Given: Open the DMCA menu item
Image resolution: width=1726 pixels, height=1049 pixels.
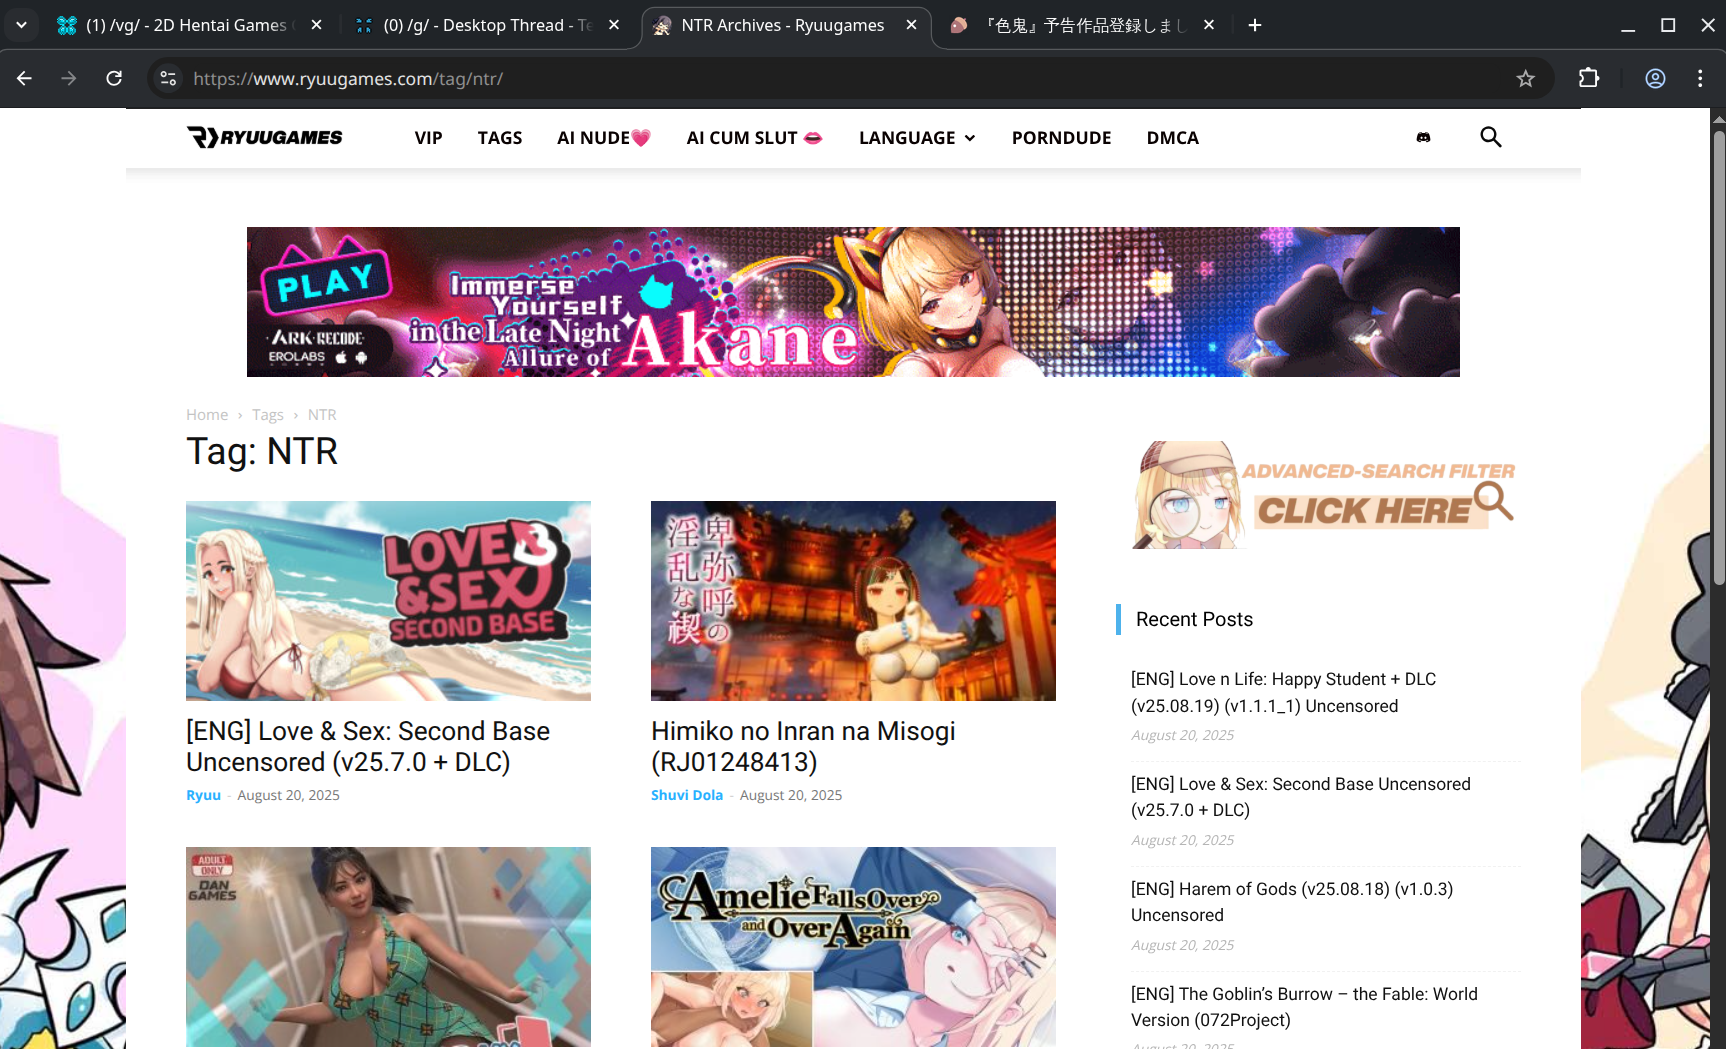Looking at the screenshot, I should coord(1173,138).
